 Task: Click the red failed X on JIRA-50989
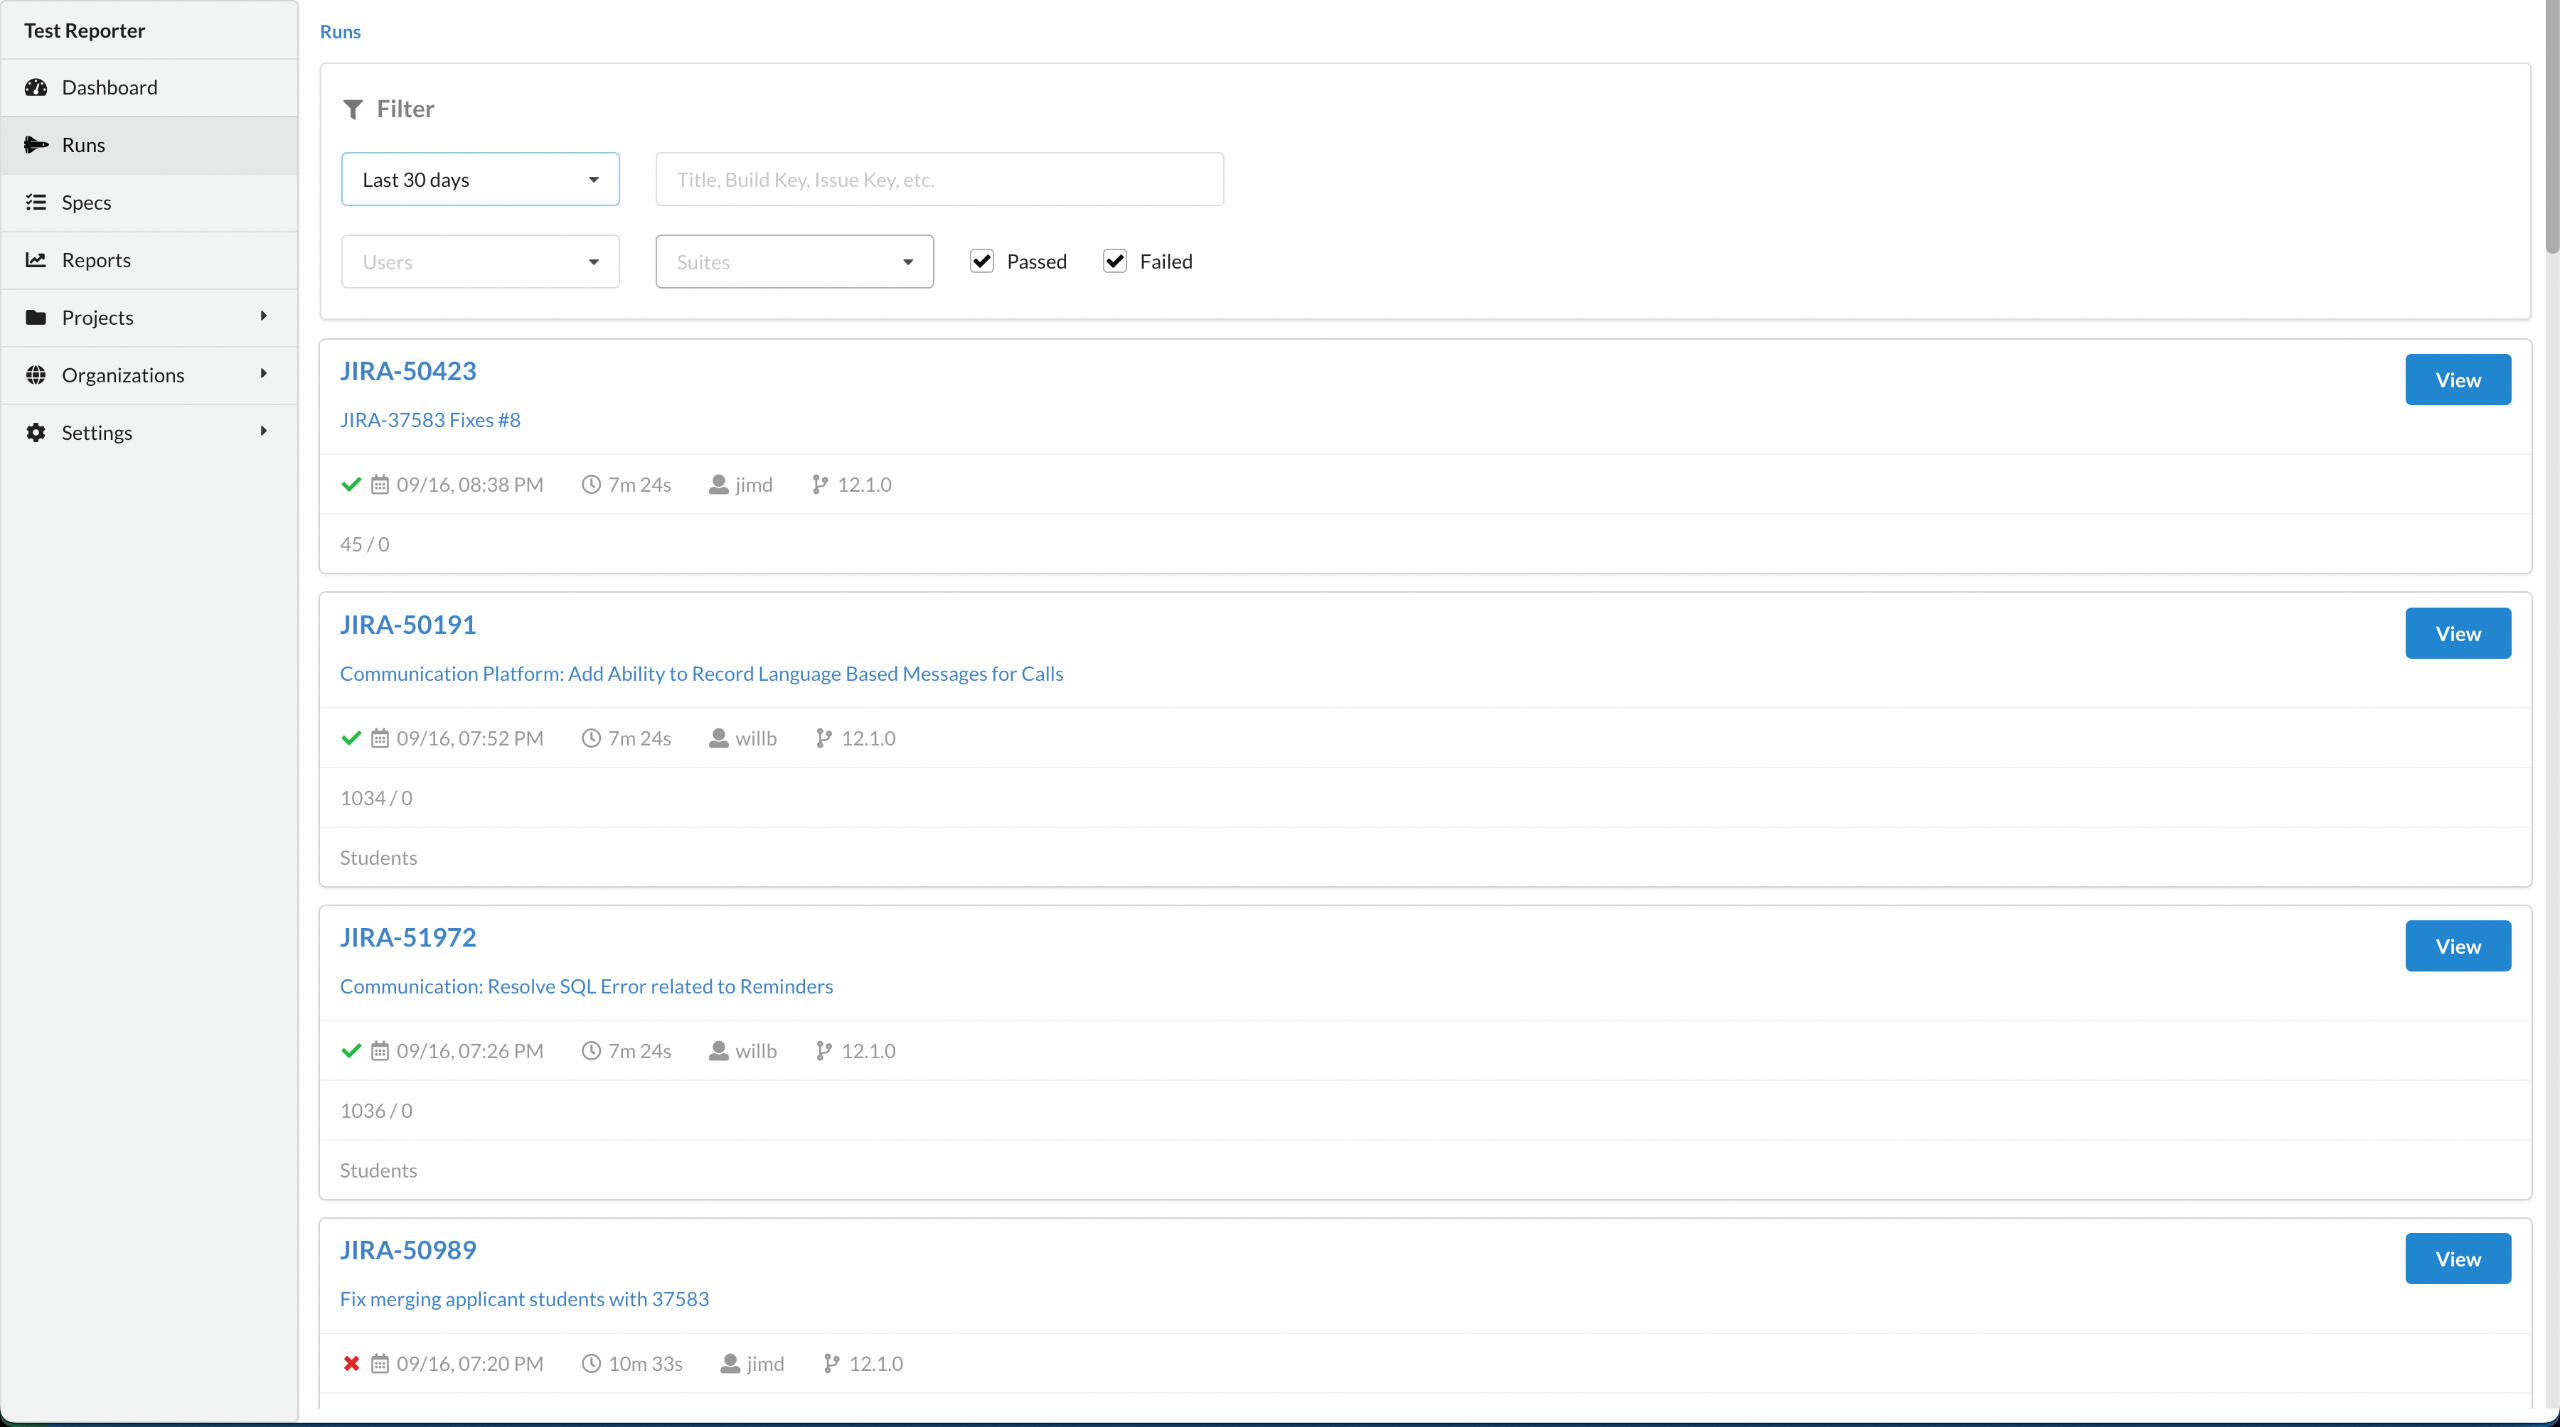click(351, 1363)
